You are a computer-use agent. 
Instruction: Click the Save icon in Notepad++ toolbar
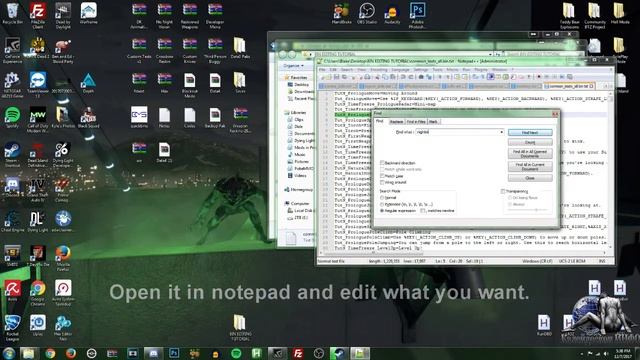pos(336,77)
